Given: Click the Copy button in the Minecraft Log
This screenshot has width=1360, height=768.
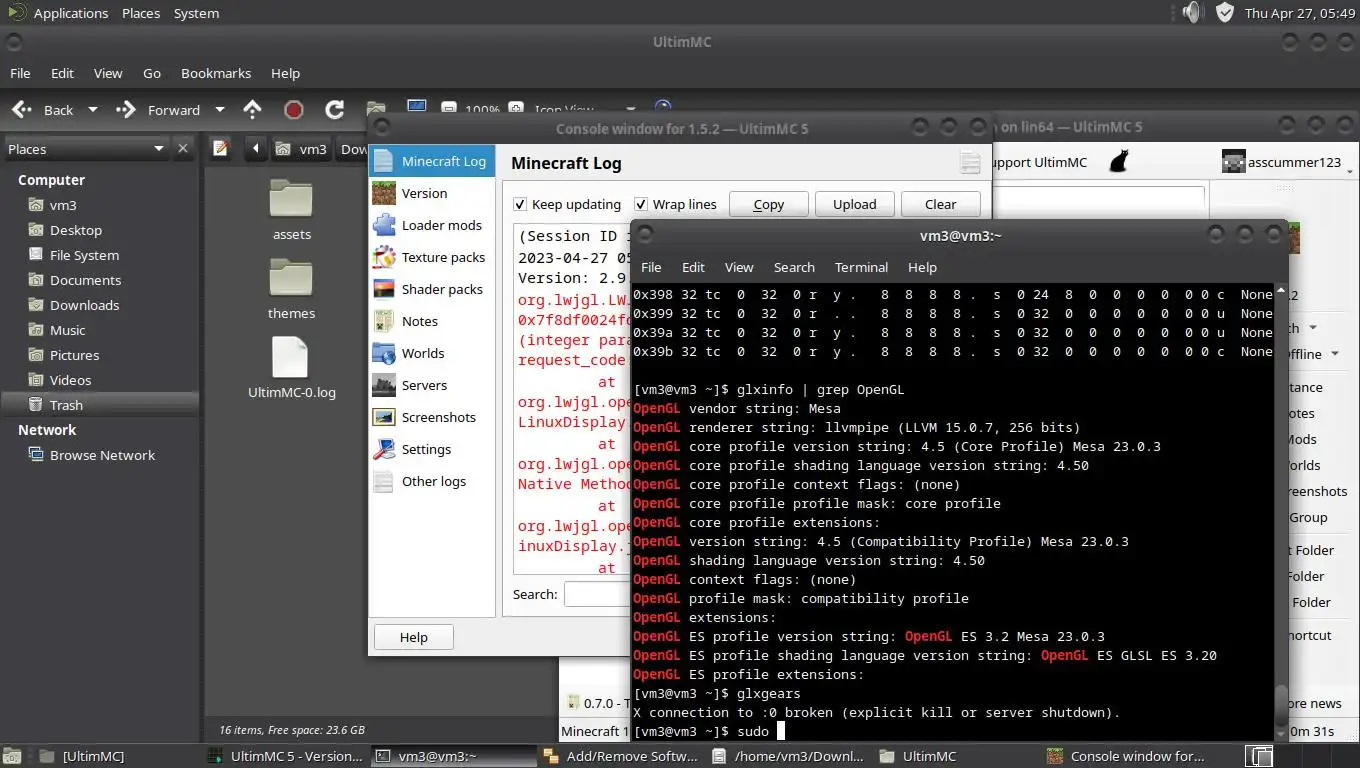Looking at the screenshot, I should click(768, 204).
